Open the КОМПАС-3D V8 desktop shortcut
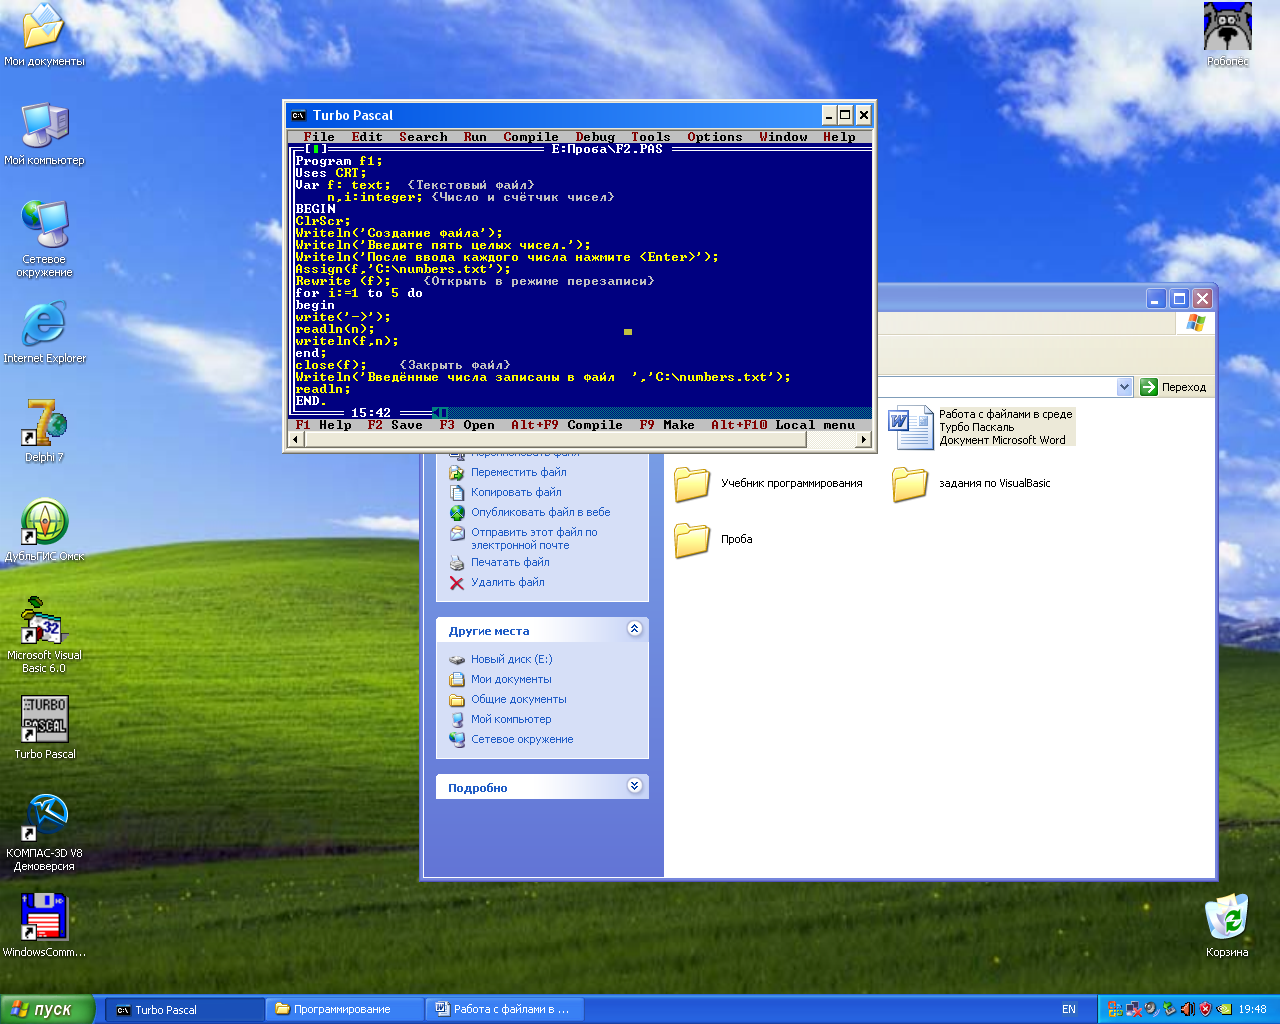Image resolution: width=1280 pixels, height=1024 pixels. (x=44, y=833)
